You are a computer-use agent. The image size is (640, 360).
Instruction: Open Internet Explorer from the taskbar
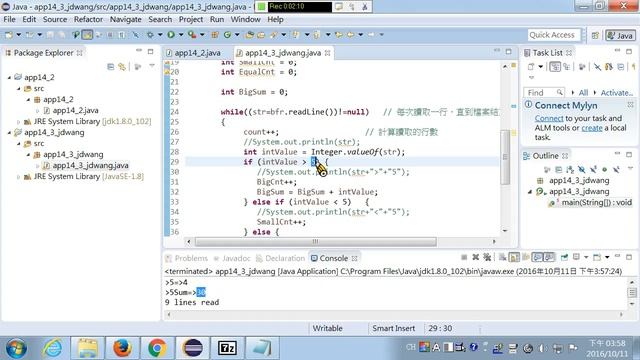[x=53, y=348]
